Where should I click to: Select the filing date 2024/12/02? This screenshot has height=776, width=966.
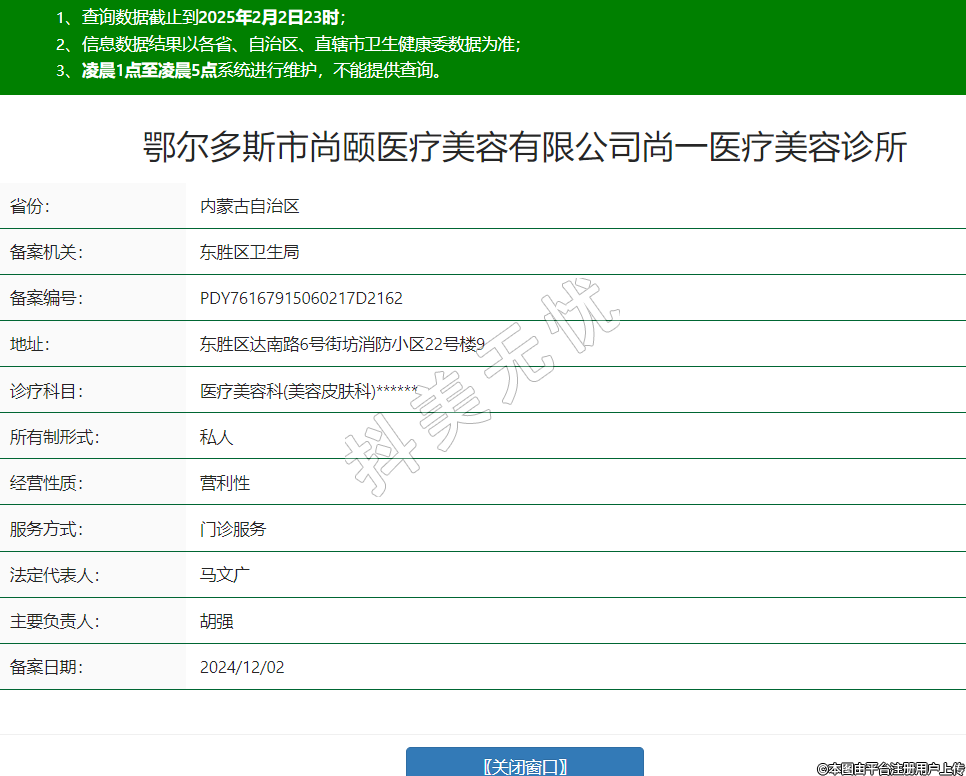pos(242,667)
